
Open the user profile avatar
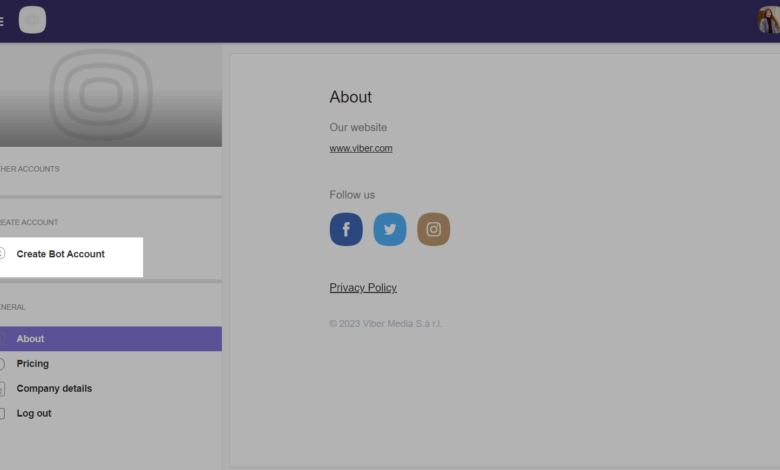pyautogui.click(x=768, y=20)
